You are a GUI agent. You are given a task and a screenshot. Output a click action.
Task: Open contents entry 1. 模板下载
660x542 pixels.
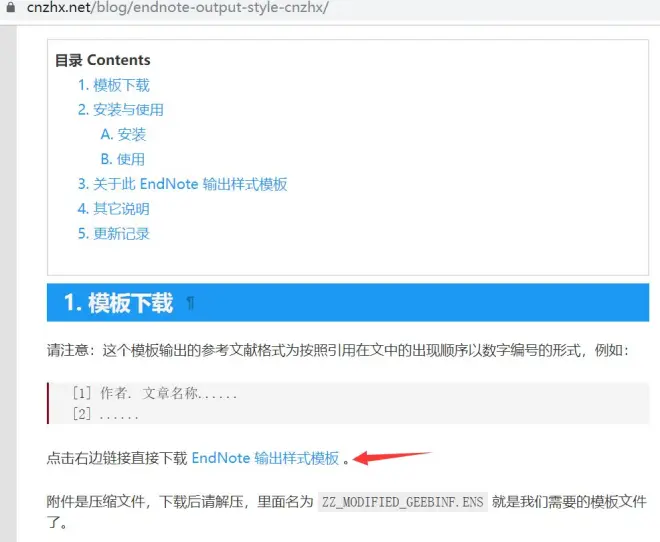pos(114,85)
